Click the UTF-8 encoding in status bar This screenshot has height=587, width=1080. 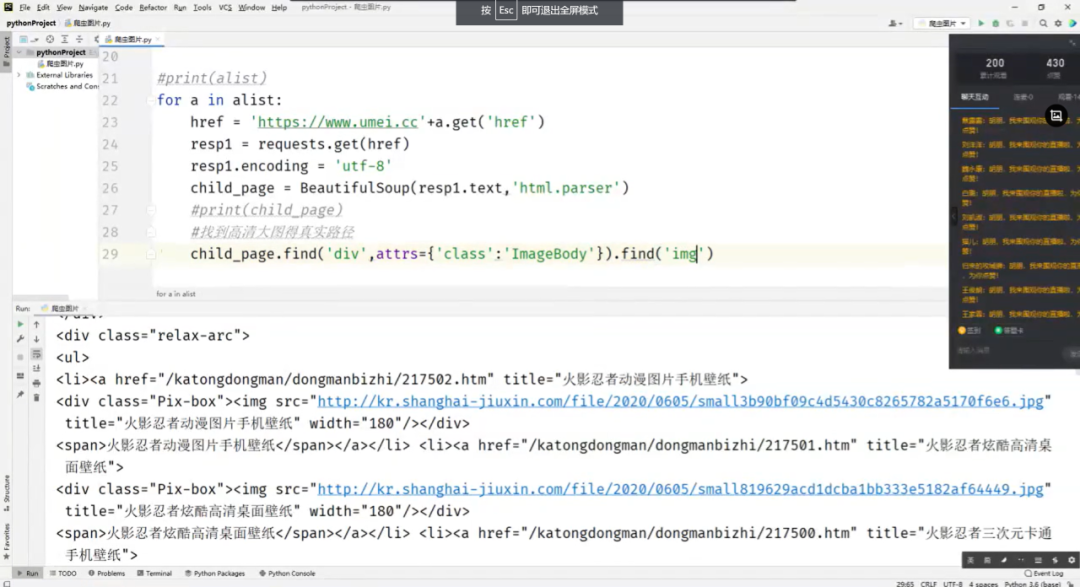pos(953,584)
